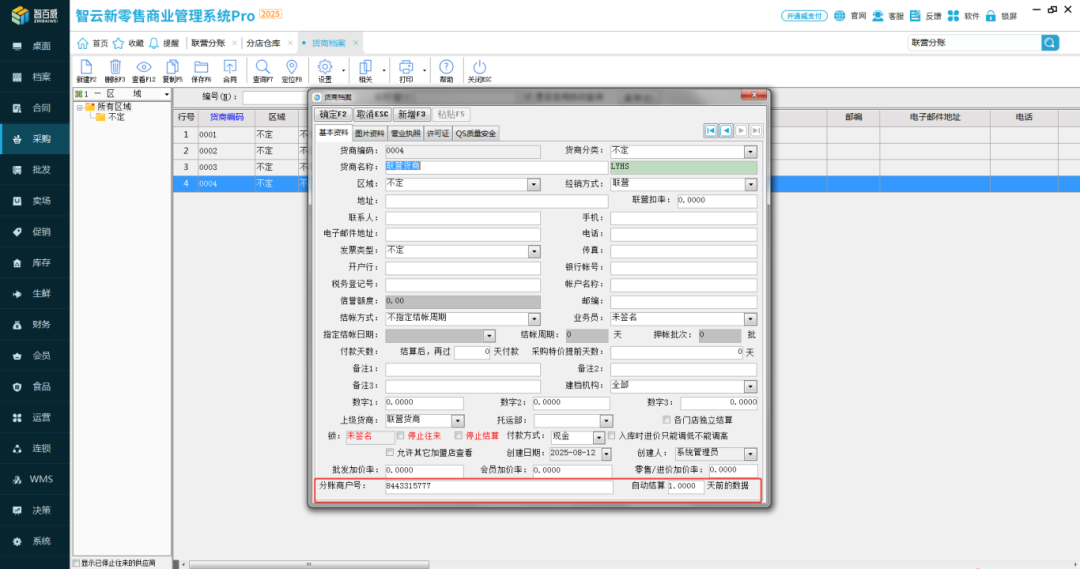
Task: Open 桌面 in the left sidebar
Action: click(34, 46)
